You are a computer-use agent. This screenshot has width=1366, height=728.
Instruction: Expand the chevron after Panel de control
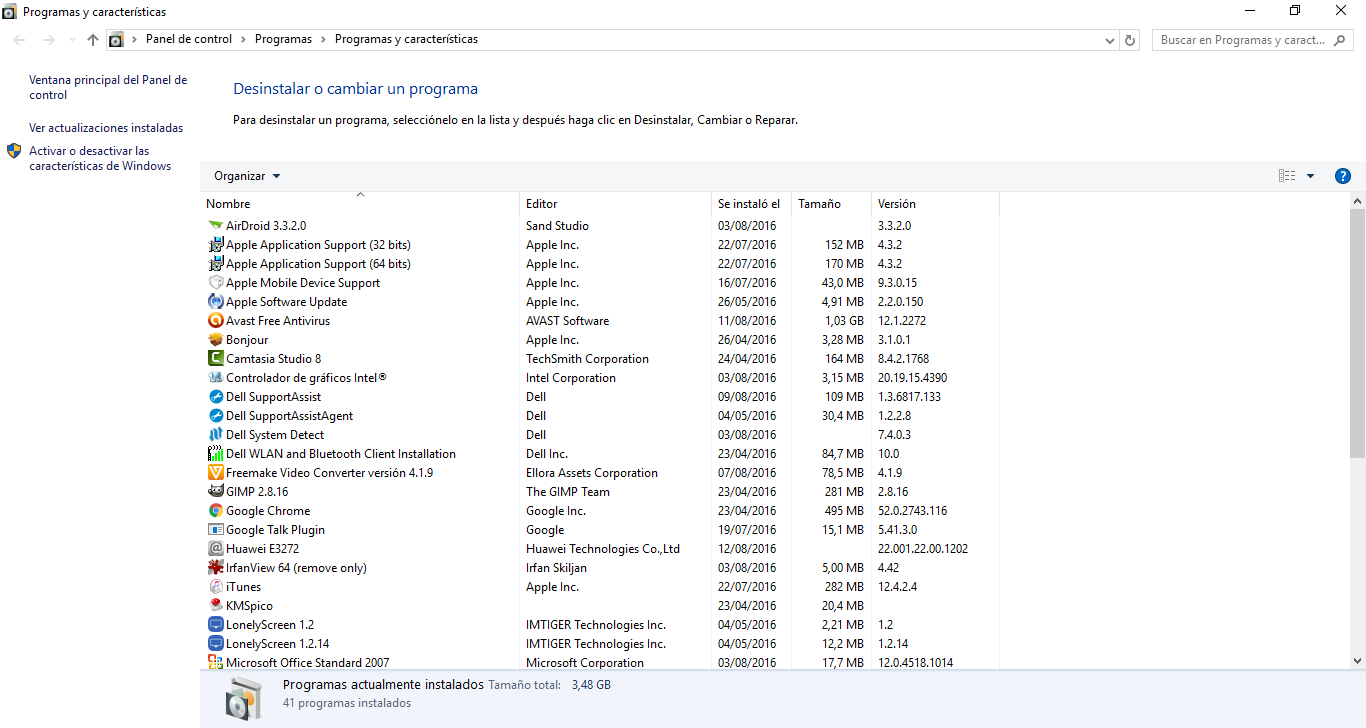tap(243, 40)
